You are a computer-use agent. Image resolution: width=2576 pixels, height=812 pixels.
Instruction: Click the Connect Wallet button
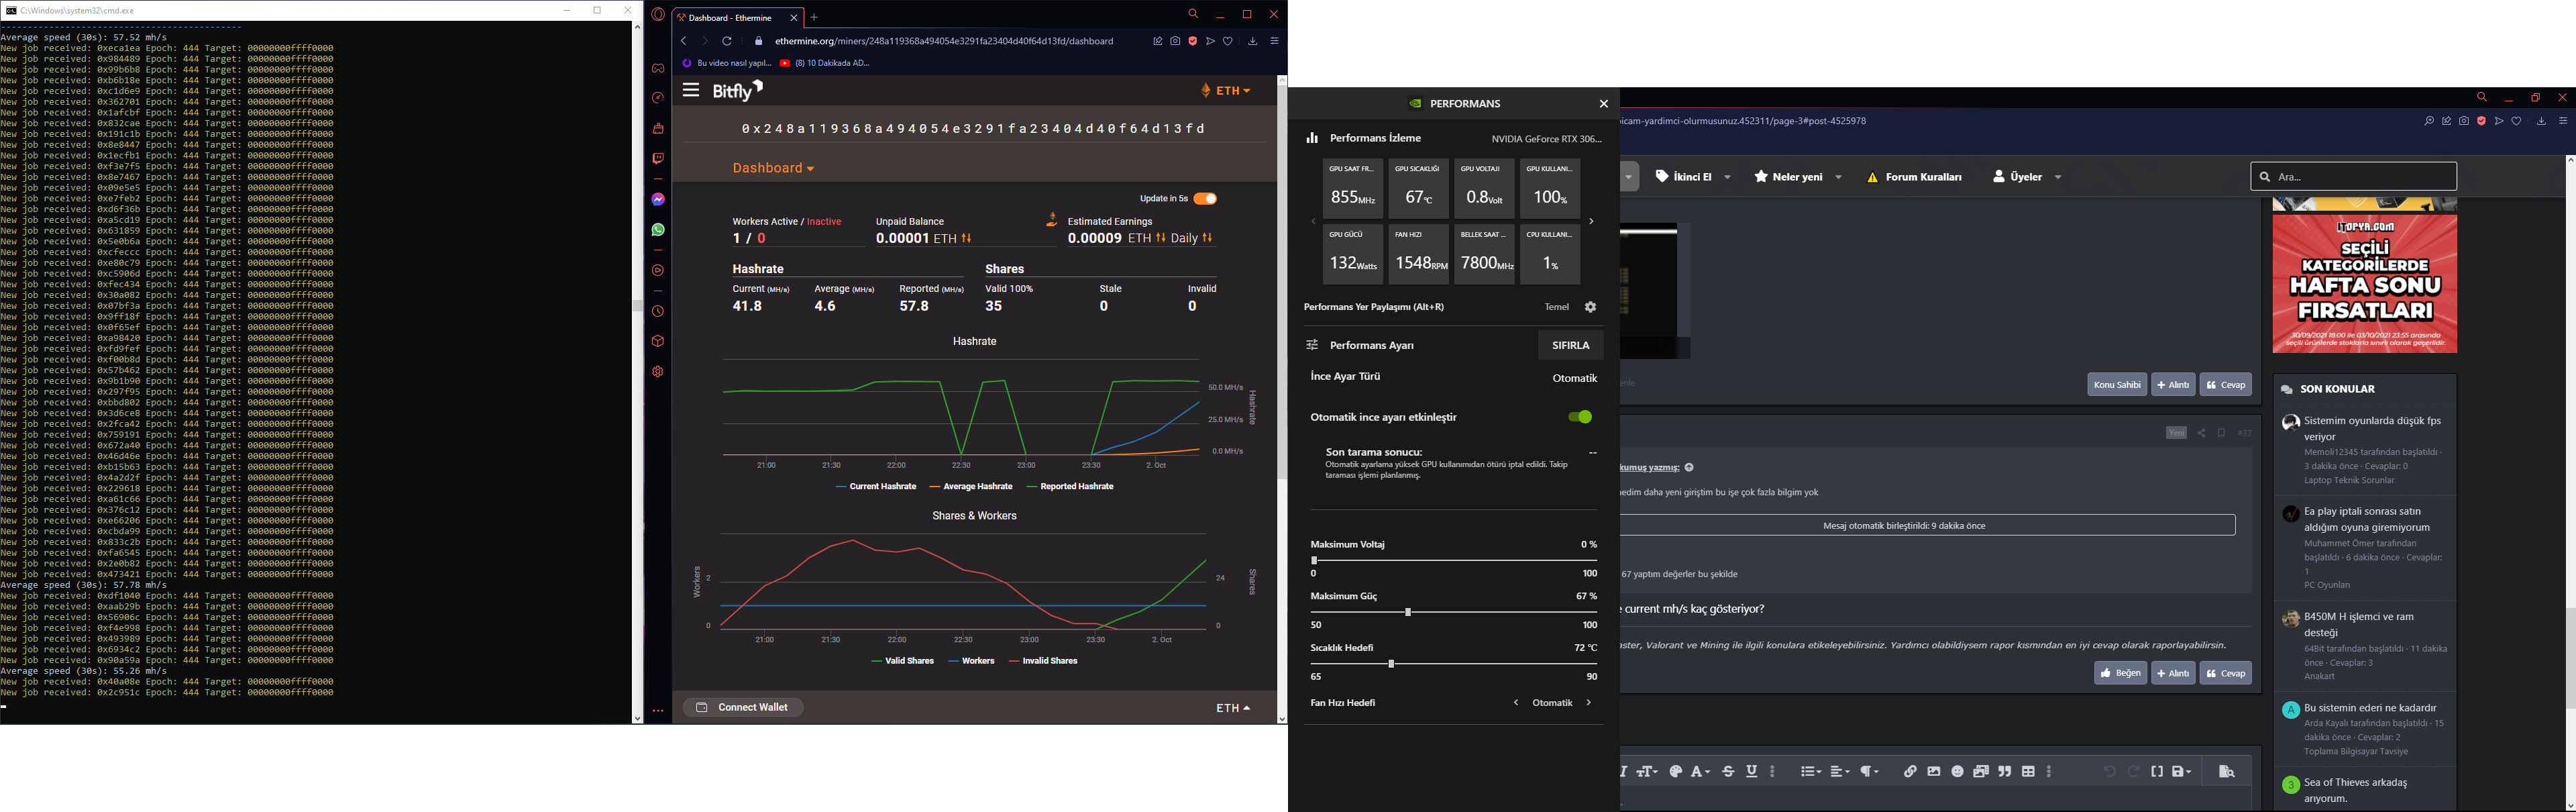(744, 708)
